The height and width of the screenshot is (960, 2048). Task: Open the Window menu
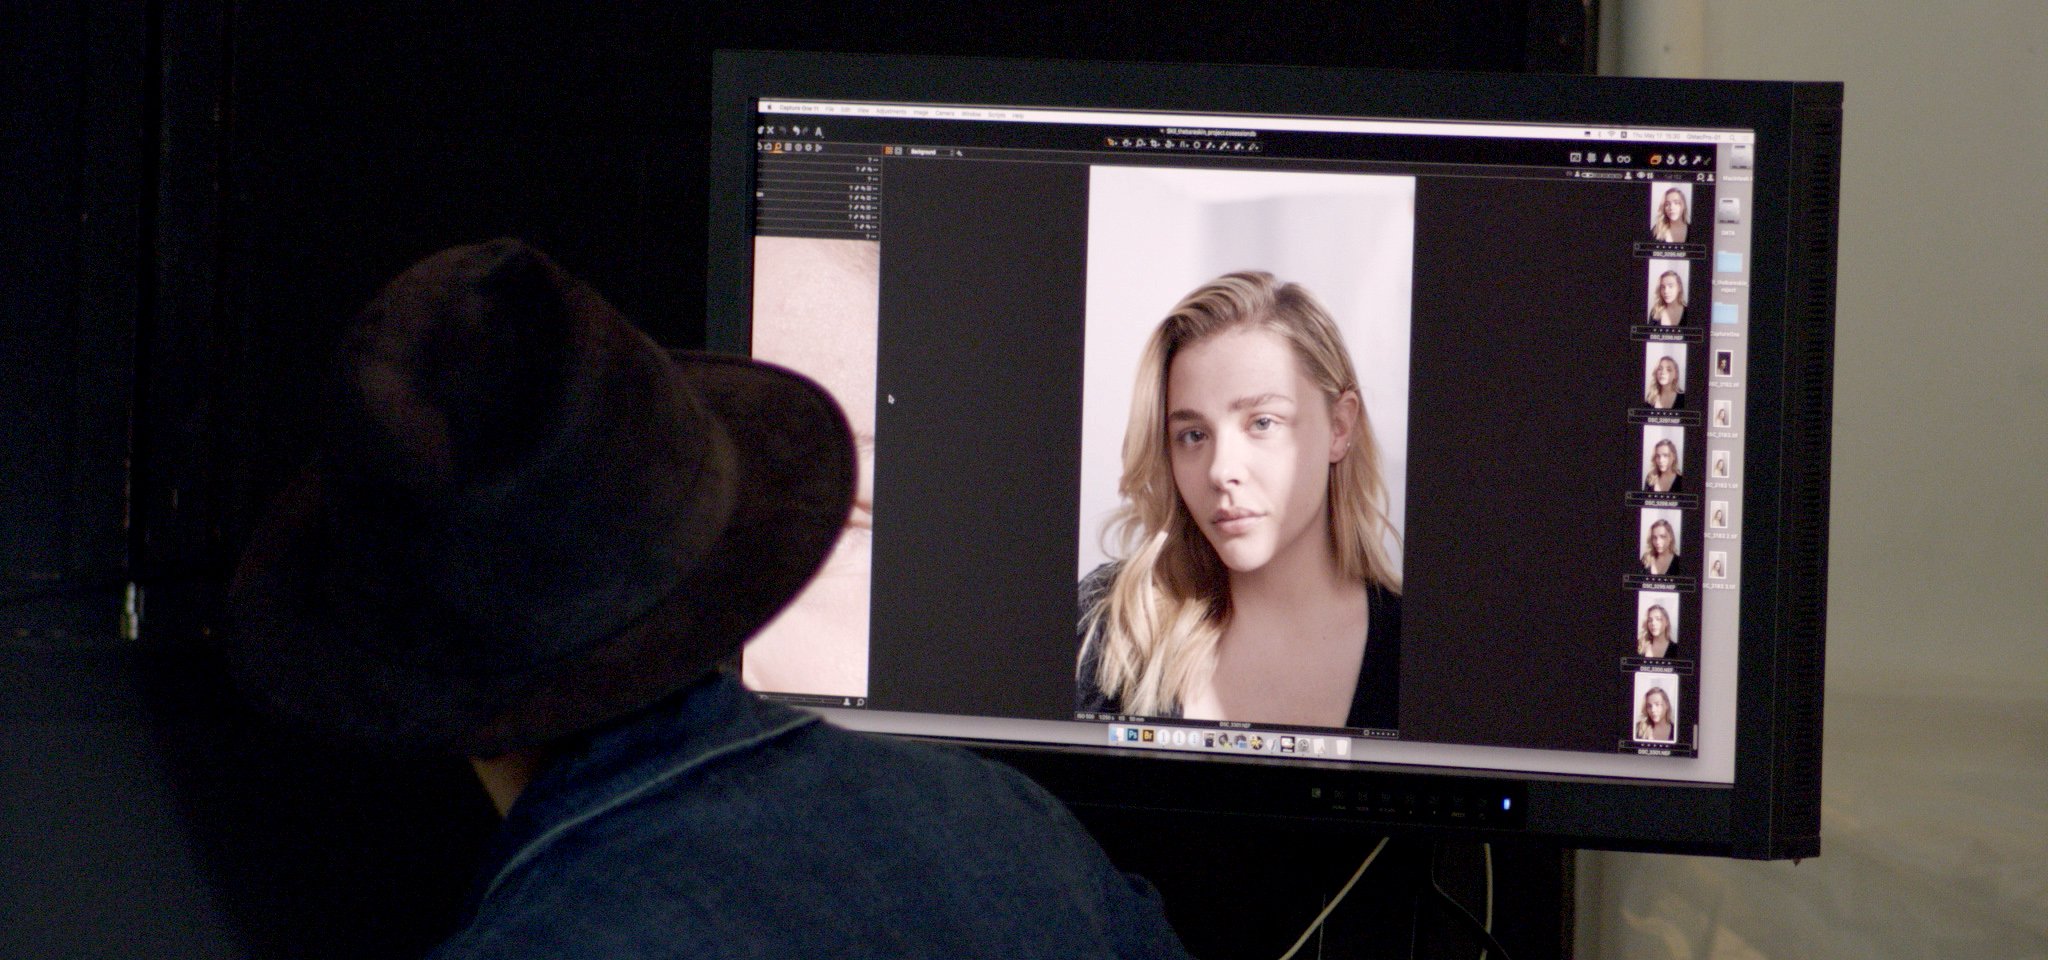971,114
